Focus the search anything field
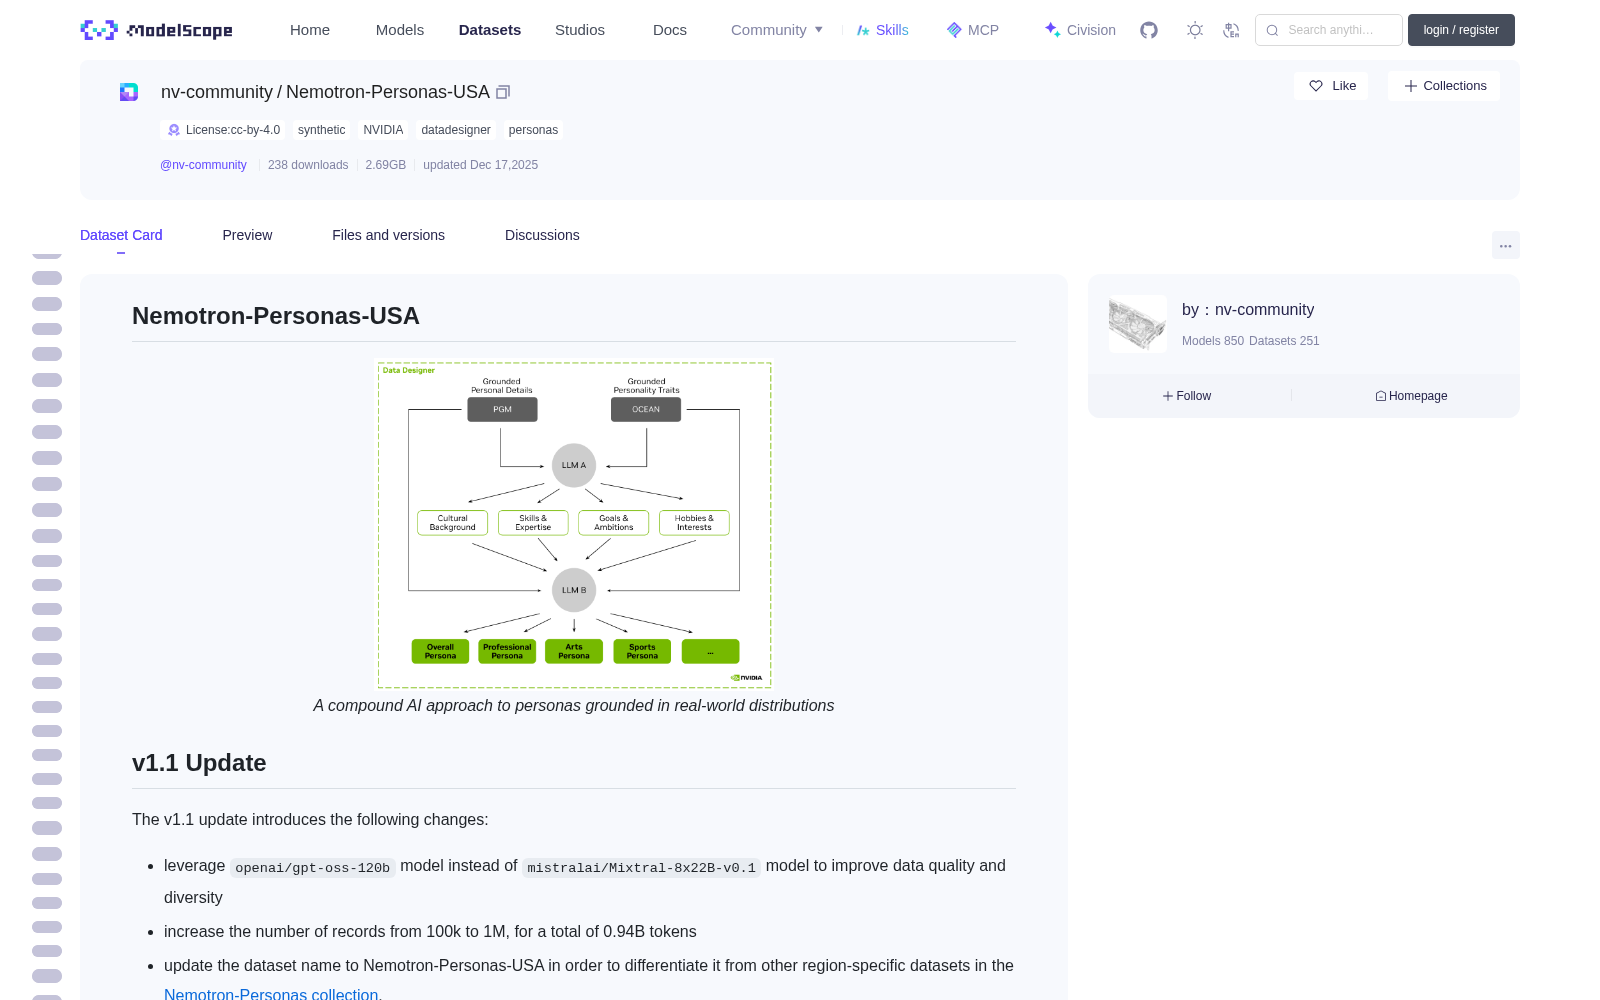Viewport: 1600px width, 1000px height. point(1329,30)
